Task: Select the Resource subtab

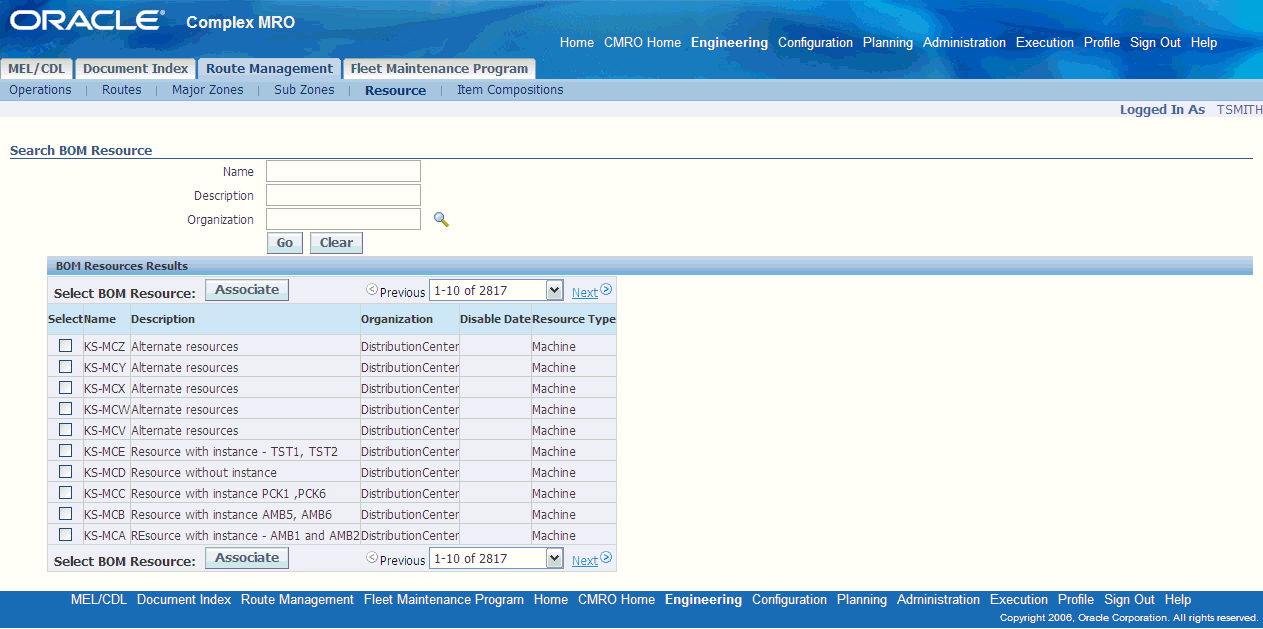Action: [x=395, y=90]
